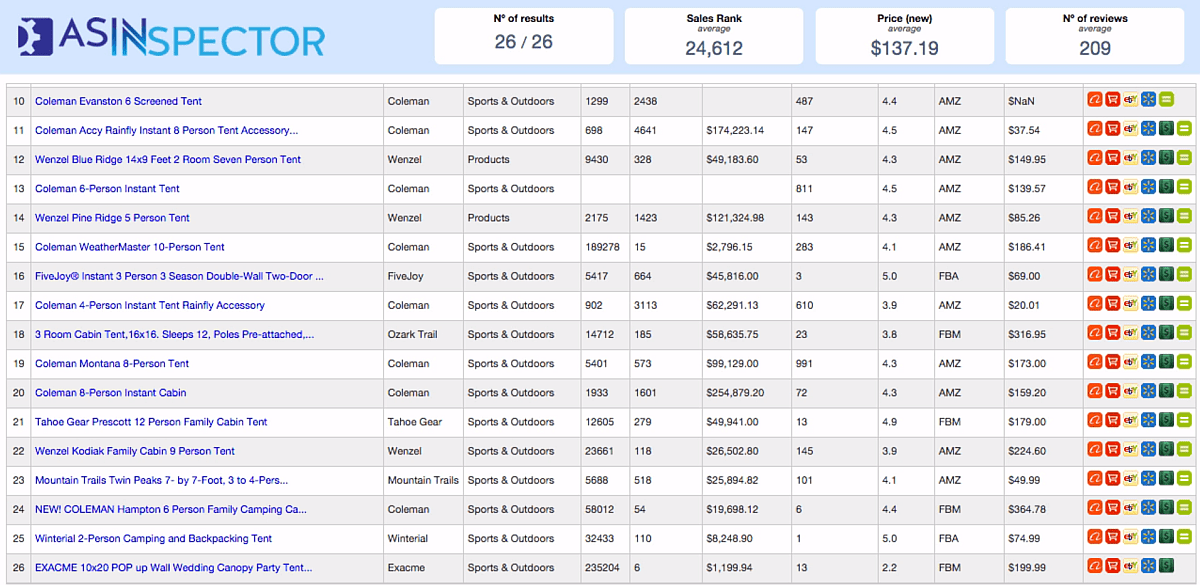Viewport: 1200px width, 585px height.
Task: Open NEW! COLEMAN Hampton 6 Person link
Action: [171, 509]
